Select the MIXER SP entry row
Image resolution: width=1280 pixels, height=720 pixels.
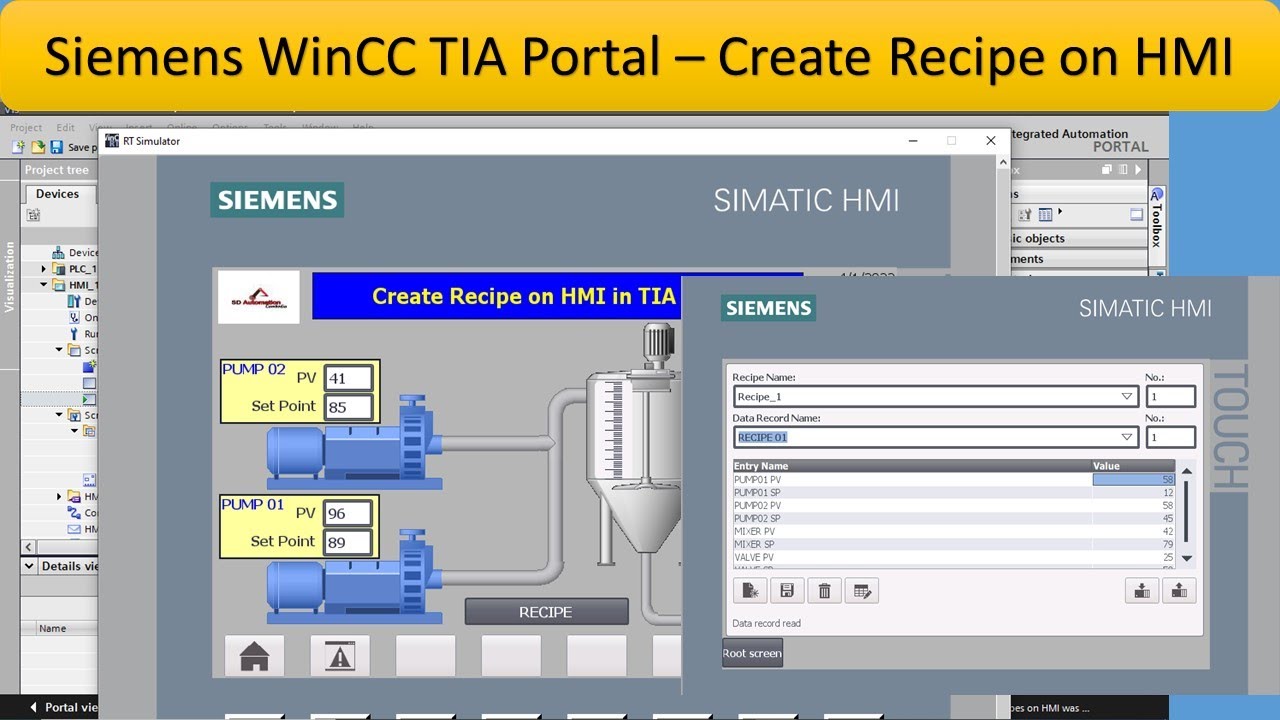click(x=954, y=544)
